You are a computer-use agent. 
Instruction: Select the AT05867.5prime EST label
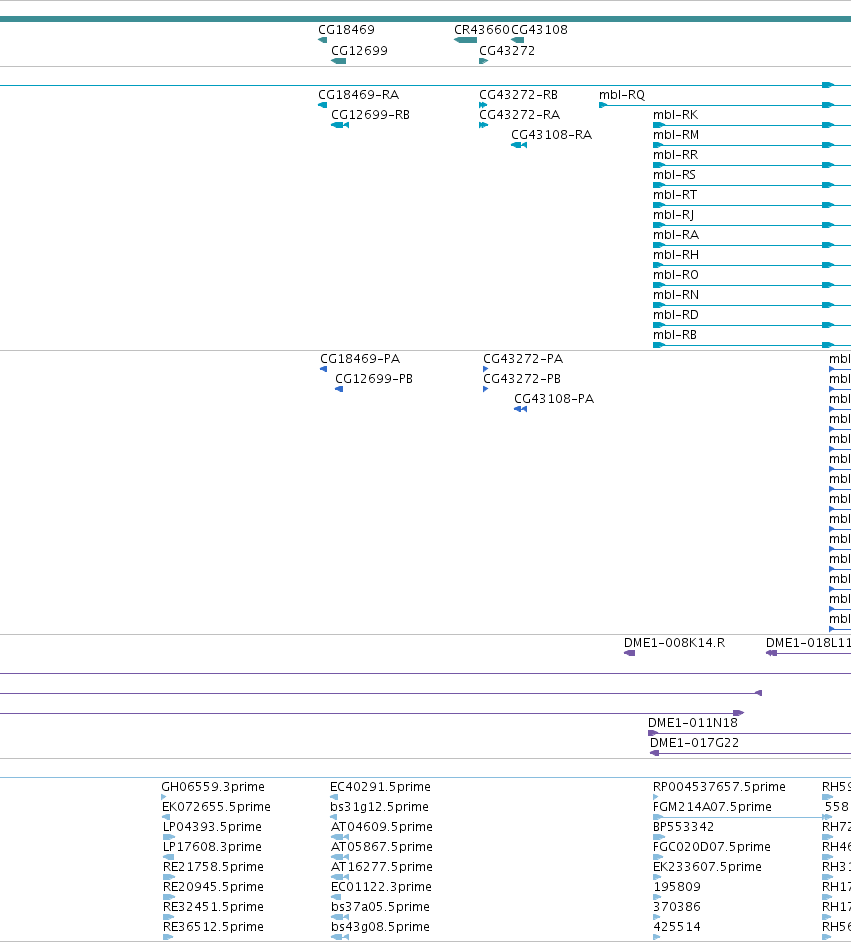pos(381,846)
